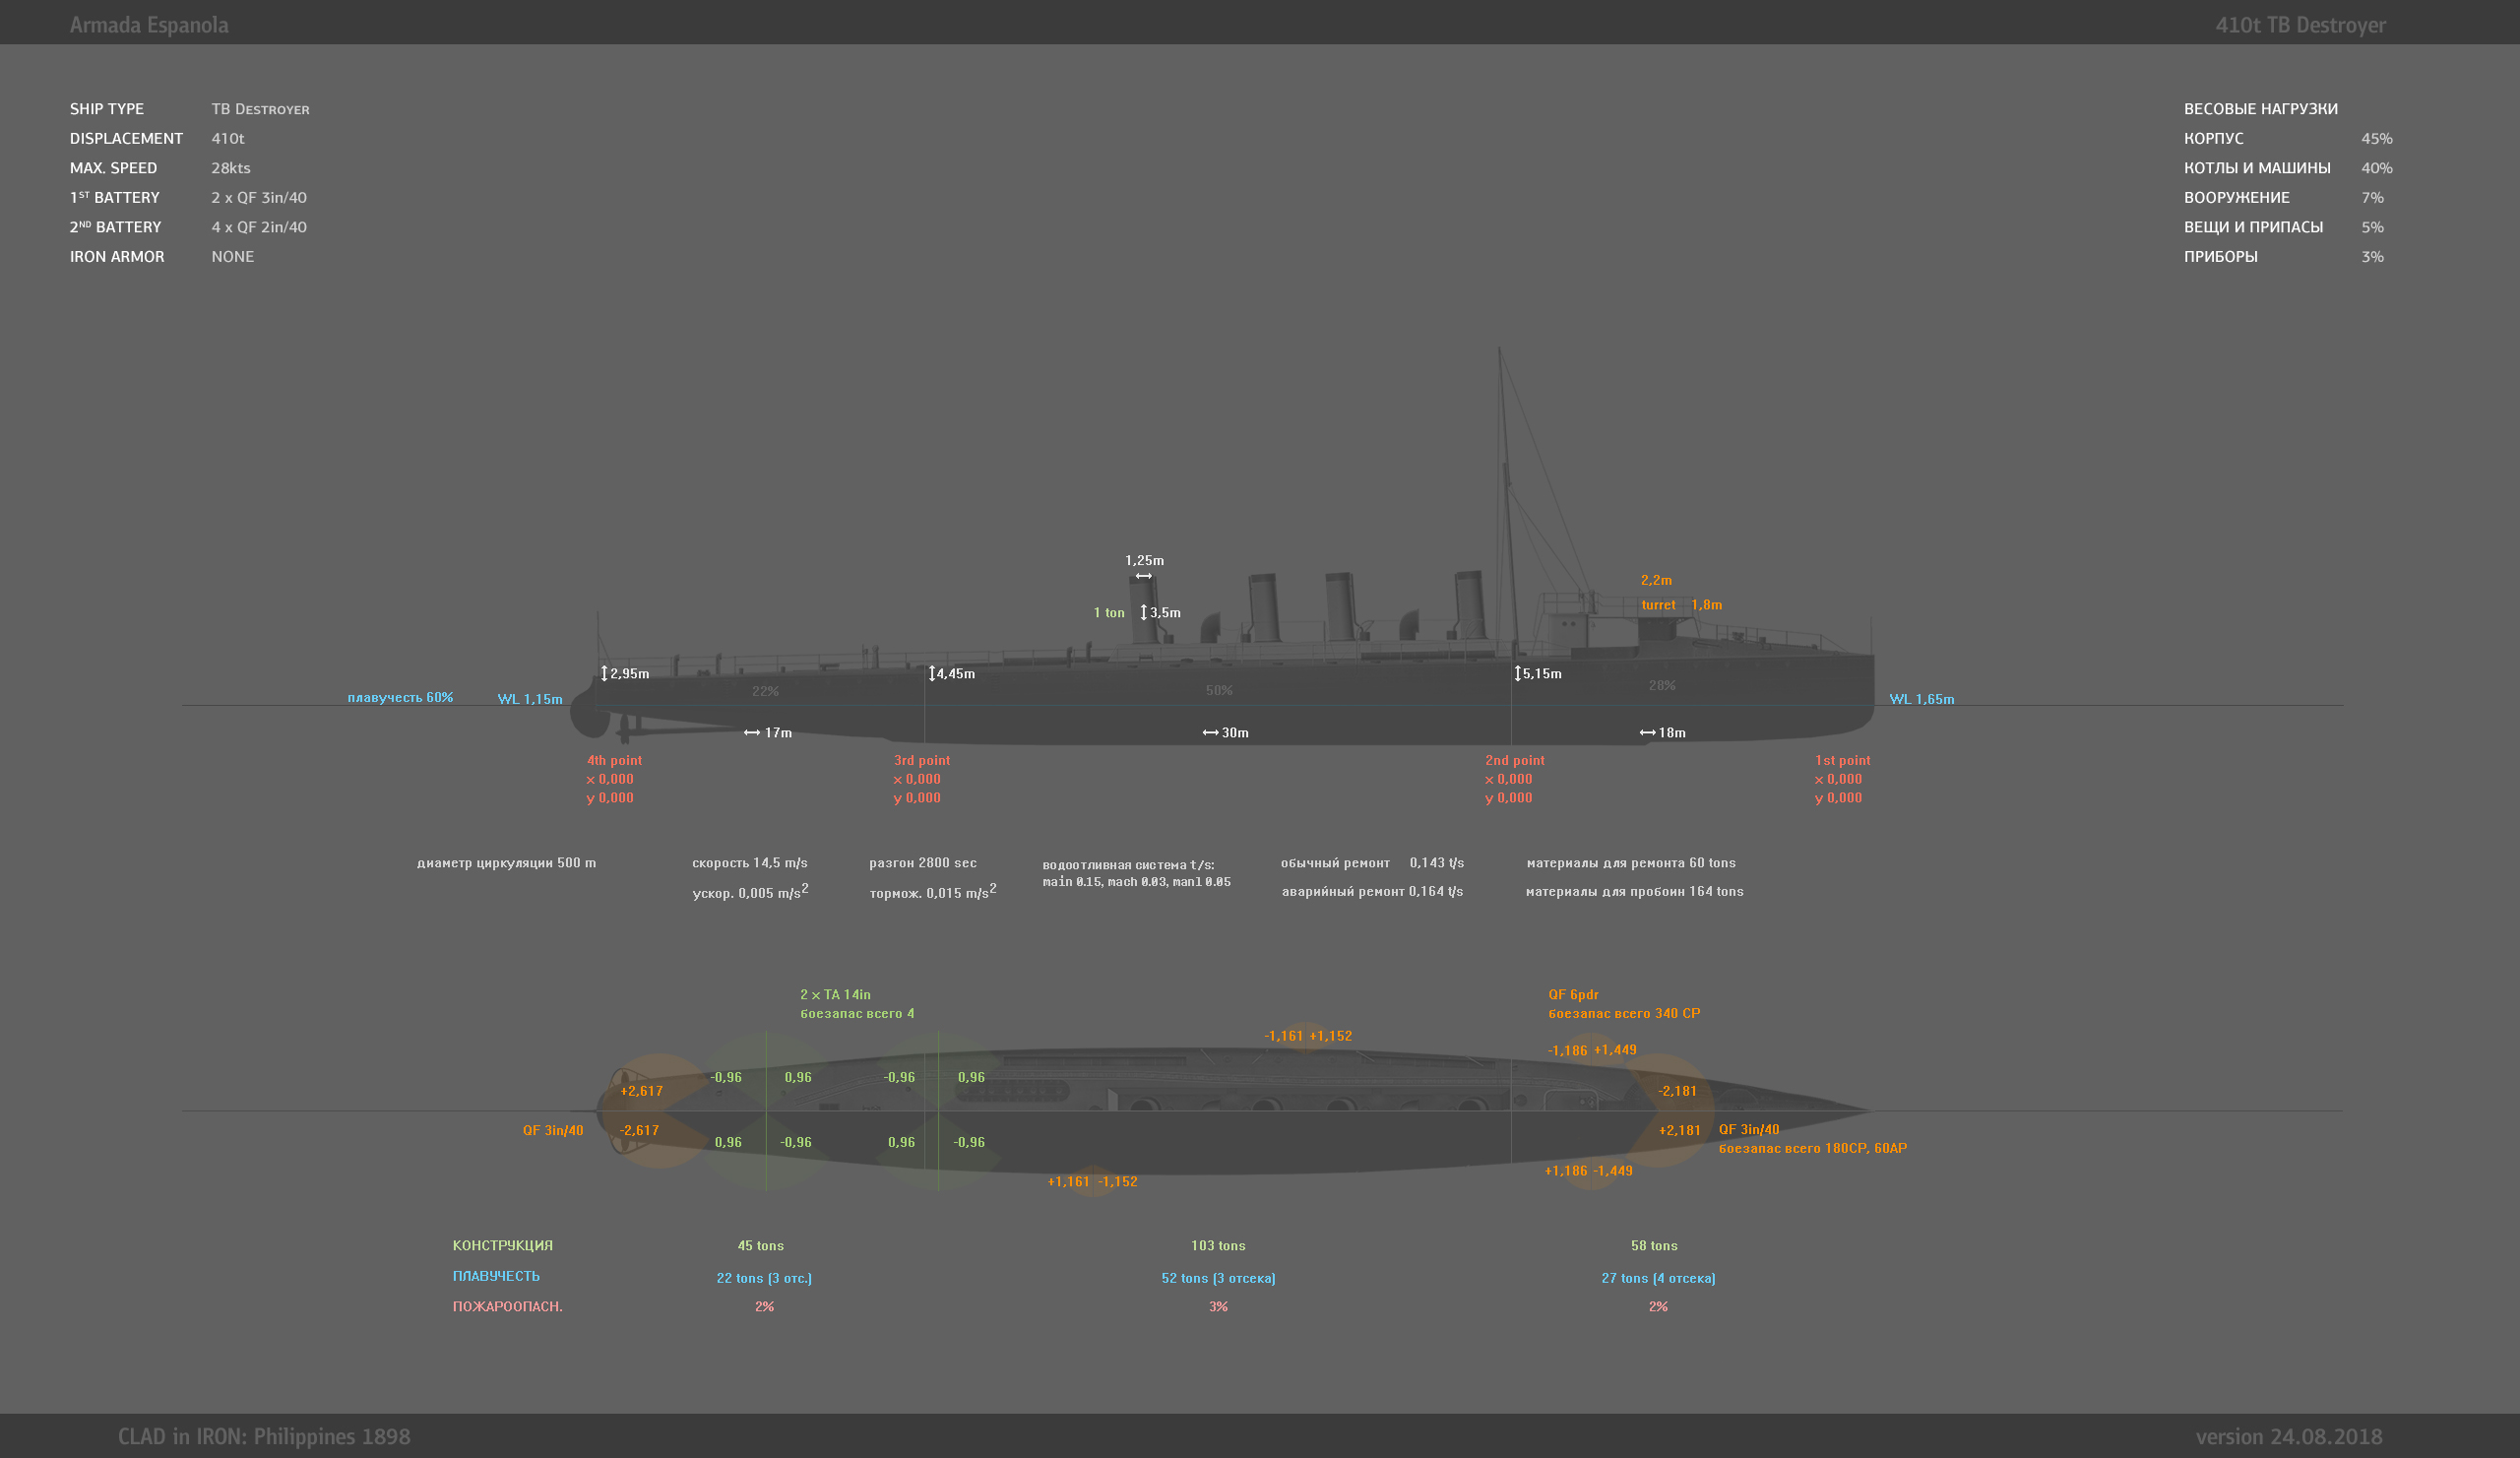Click the horizontal arrow beside 18m
The width and height of the screenshot is (2520, 1458).
1647,733
